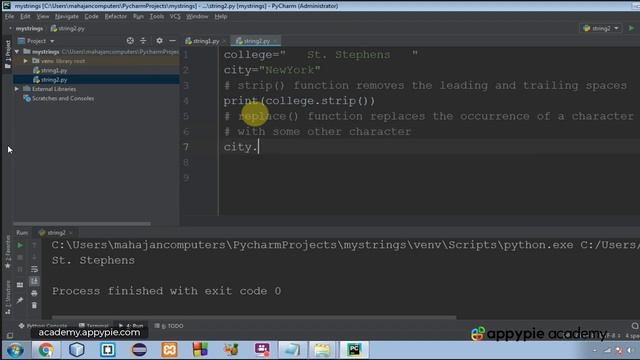Open the Edit menu
640x360 pixels.
coord(25,16)
